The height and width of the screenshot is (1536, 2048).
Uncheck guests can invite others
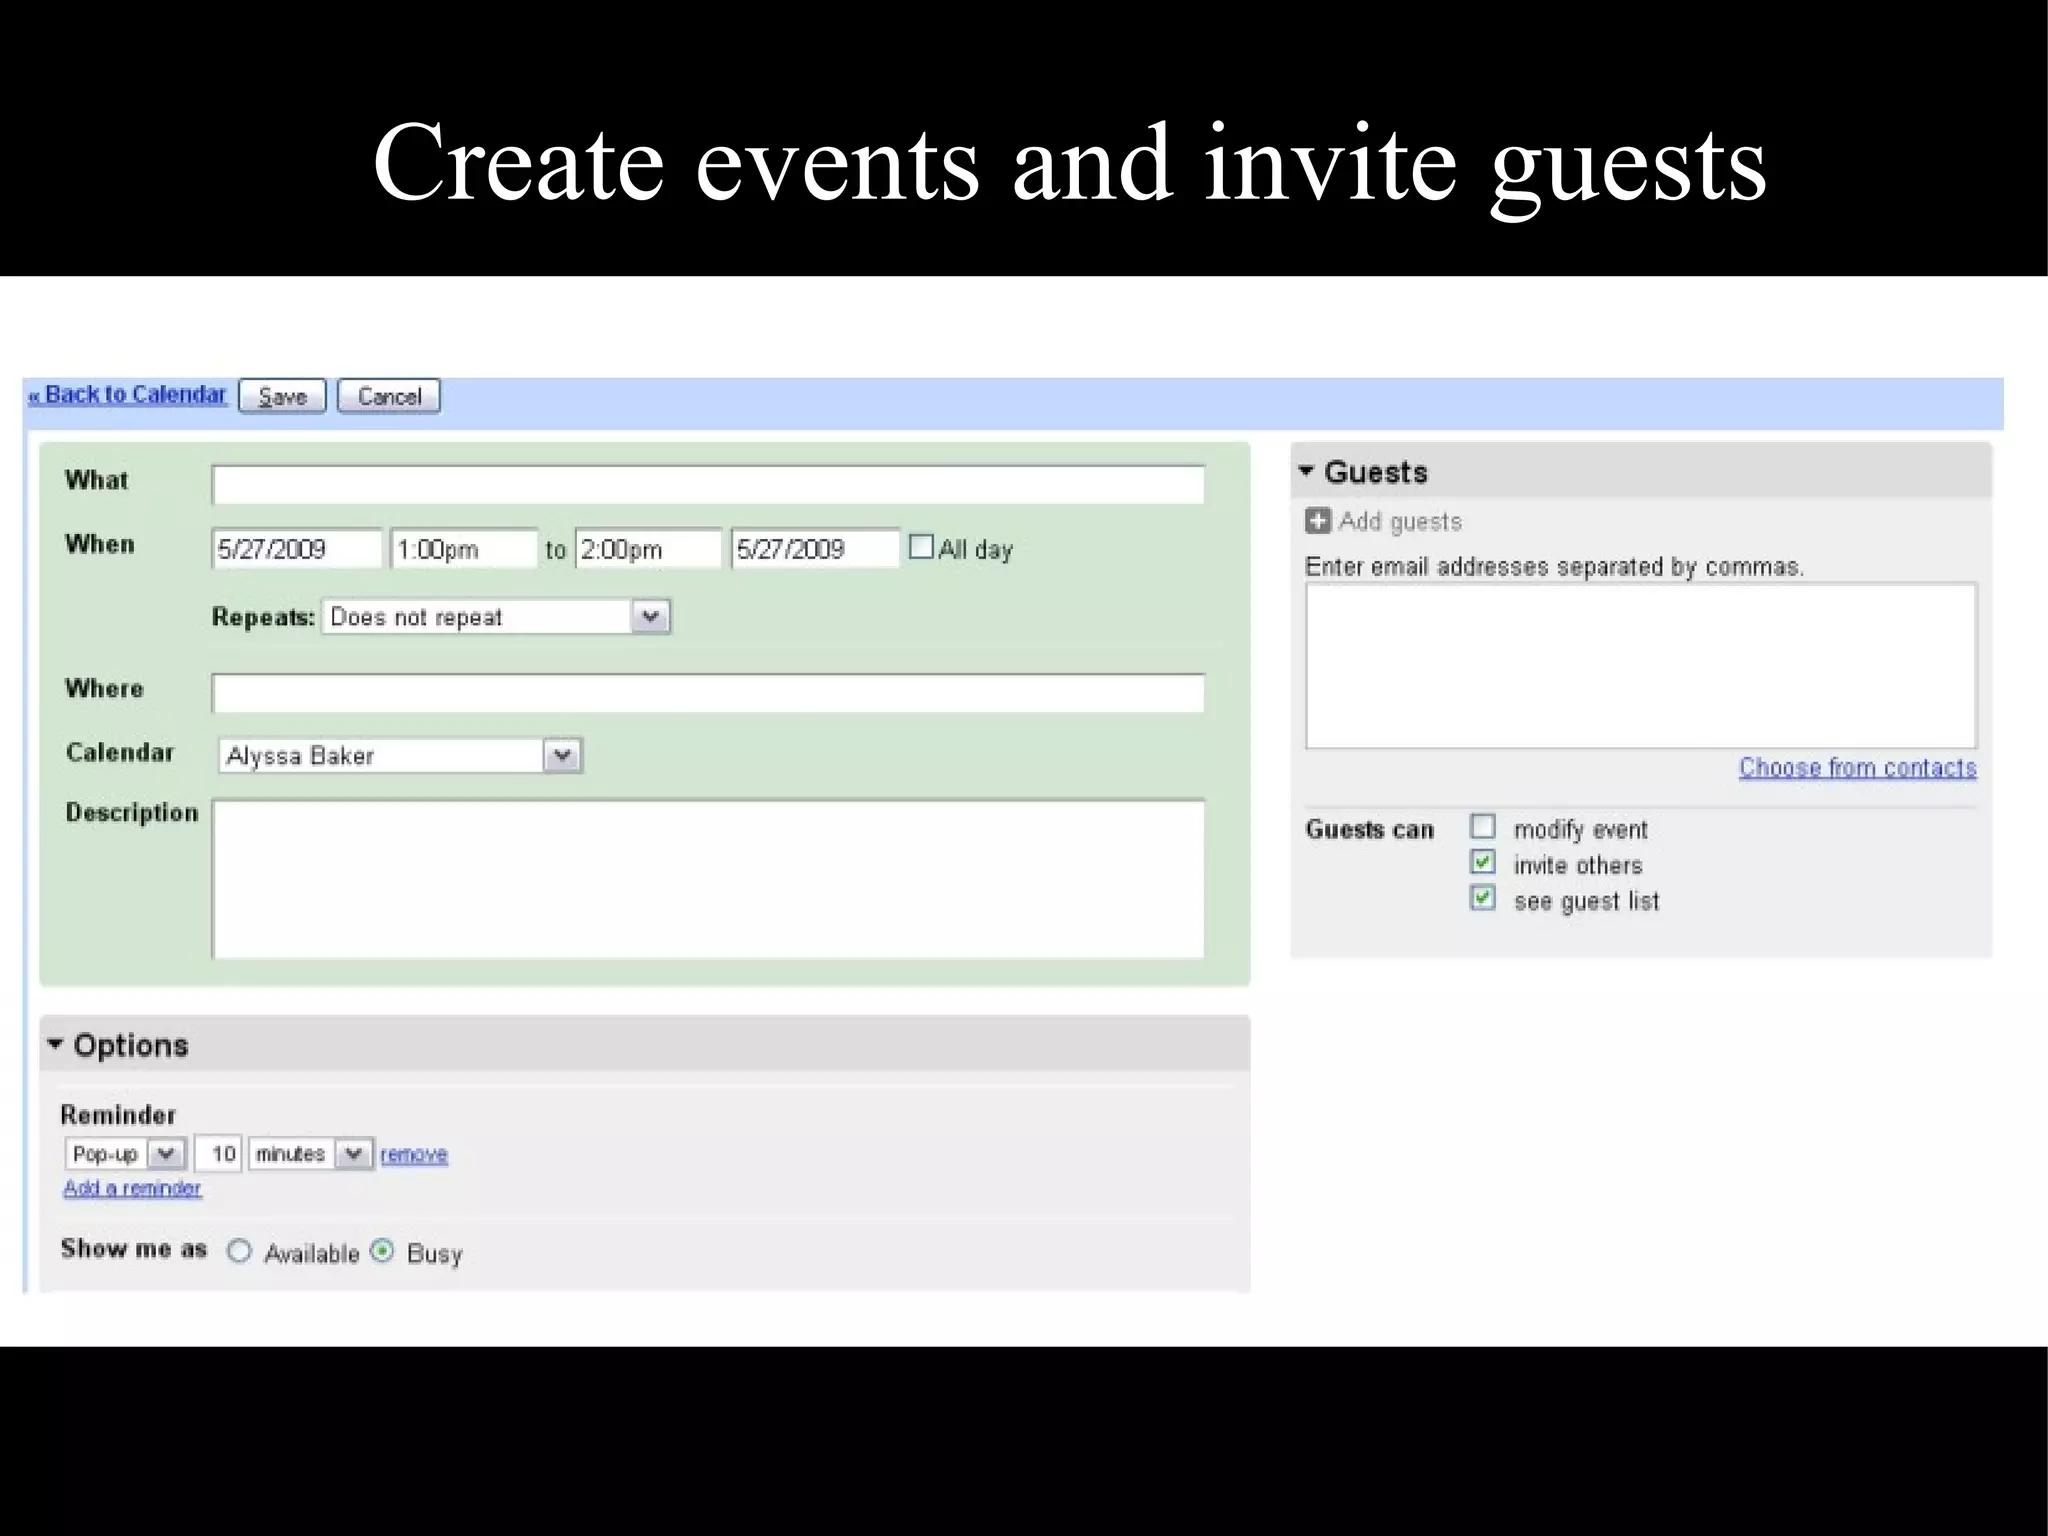(x=1483, y=862)
